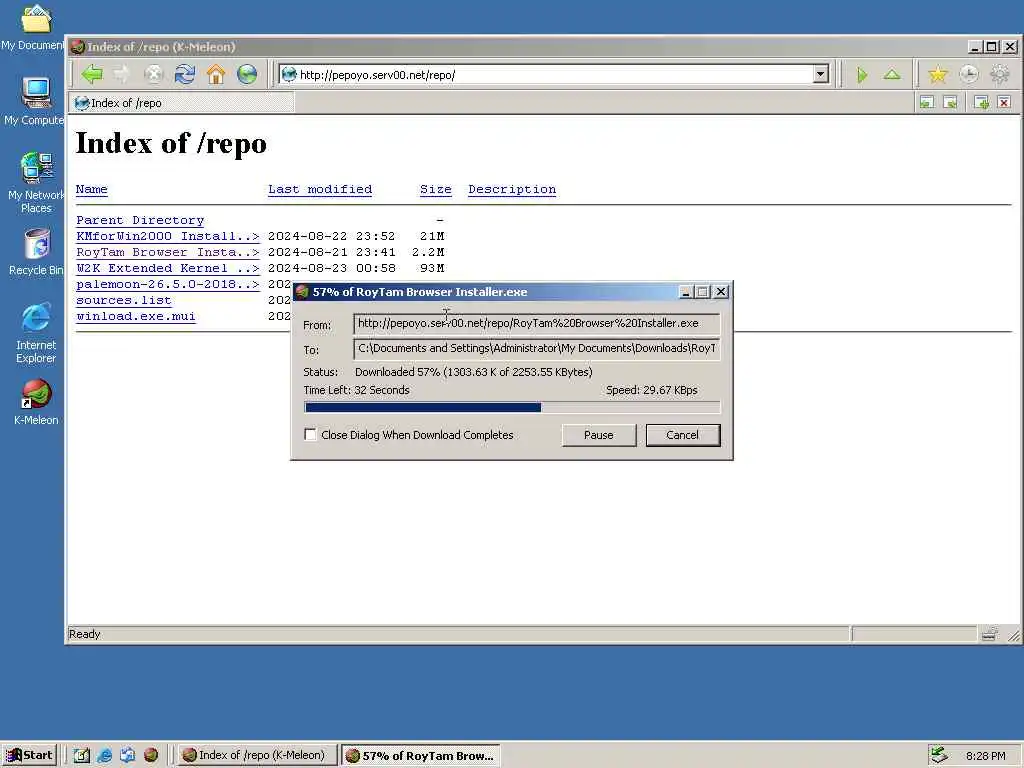This screenshot has height=768, width=1024.
Task: Close the current tab with the red X icon
Action: pos(1004,103)
